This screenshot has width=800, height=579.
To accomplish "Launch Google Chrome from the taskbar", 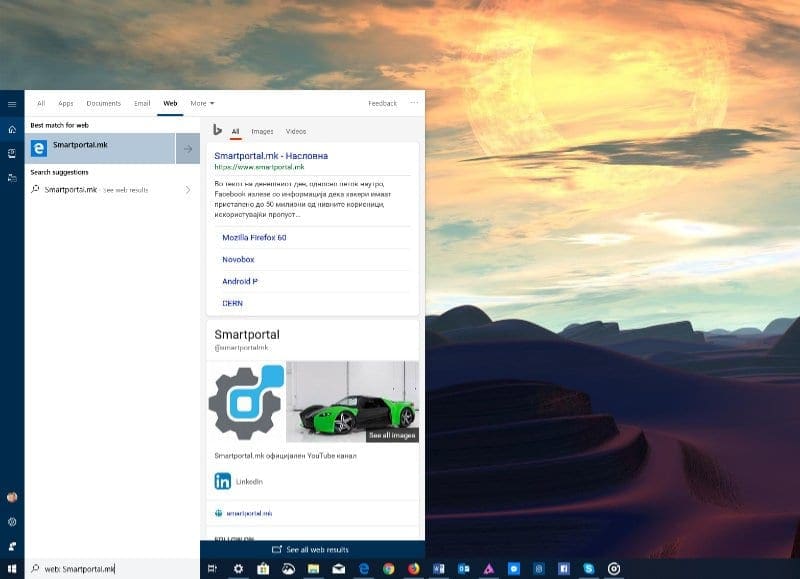I will [x=389, y=569].
